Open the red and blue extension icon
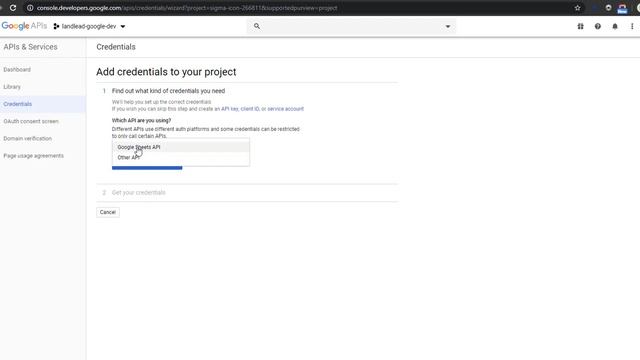 tap(622, 8)
